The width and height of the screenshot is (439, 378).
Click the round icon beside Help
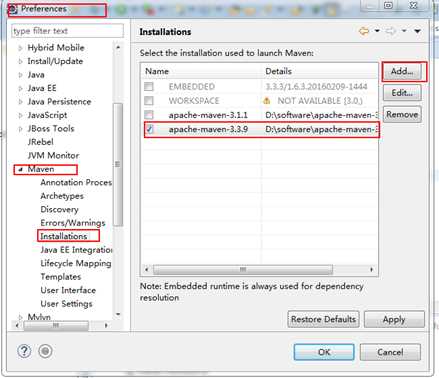click(x=45, y=351)
